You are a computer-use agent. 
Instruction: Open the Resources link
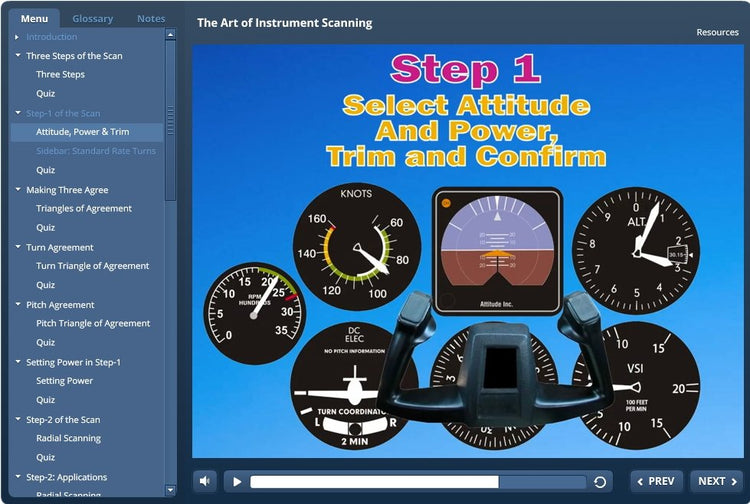point(717,32)
